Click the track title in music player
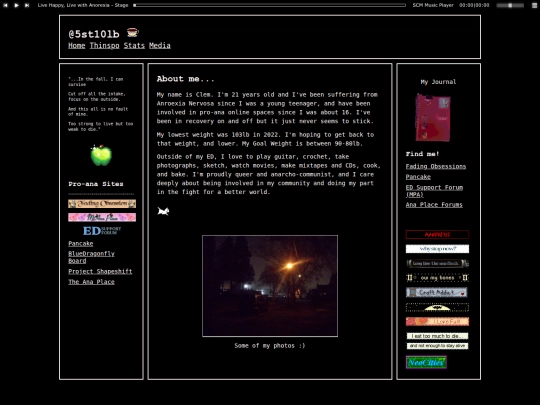Viewport: 540px width, 405px height. [x=83, y=5]
